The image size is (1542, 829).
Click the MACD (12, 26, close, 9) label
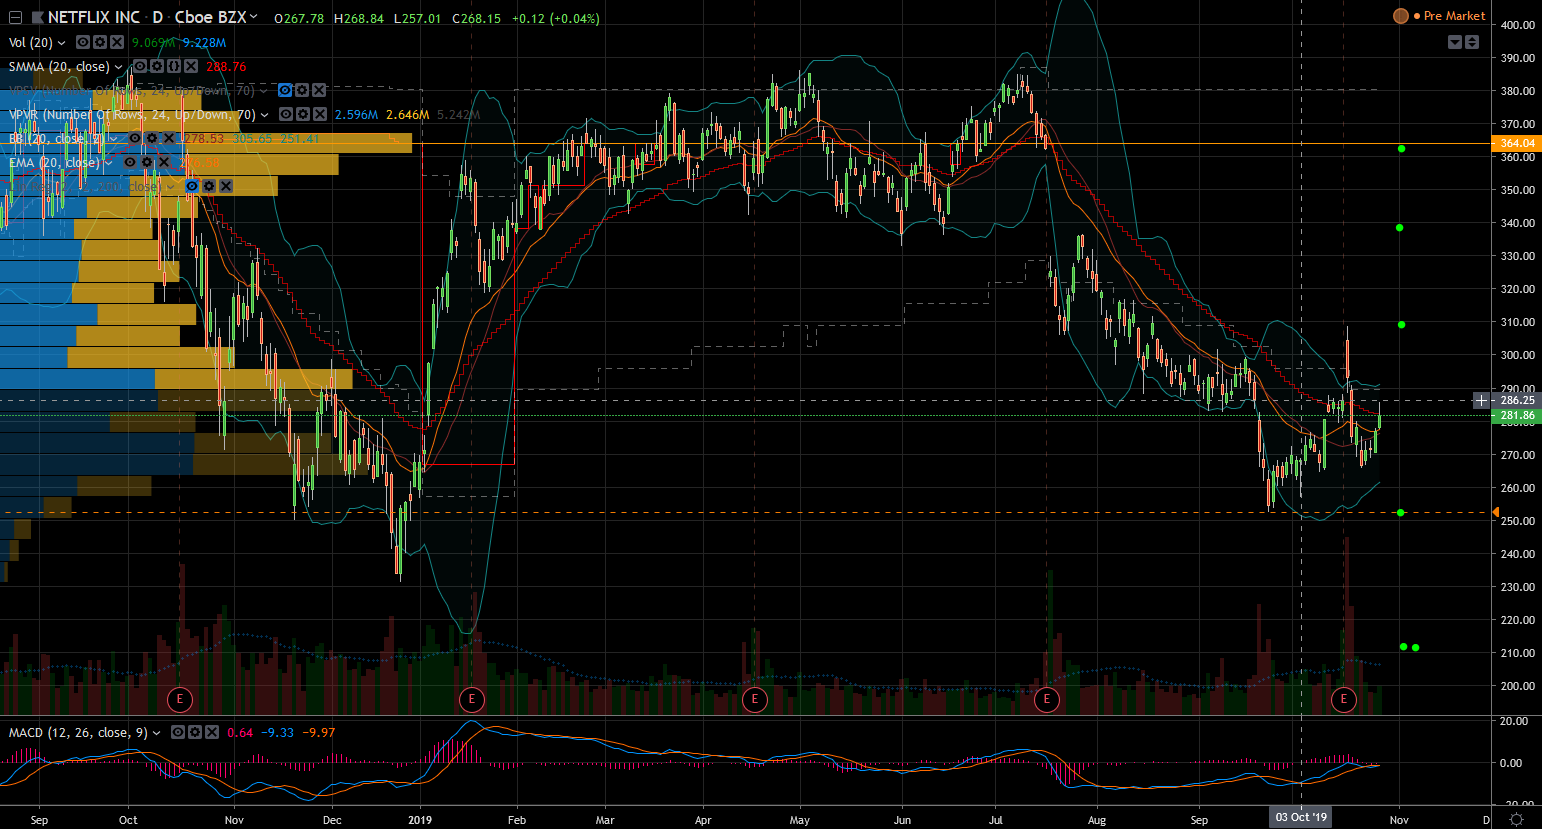(x=78, y=732)
